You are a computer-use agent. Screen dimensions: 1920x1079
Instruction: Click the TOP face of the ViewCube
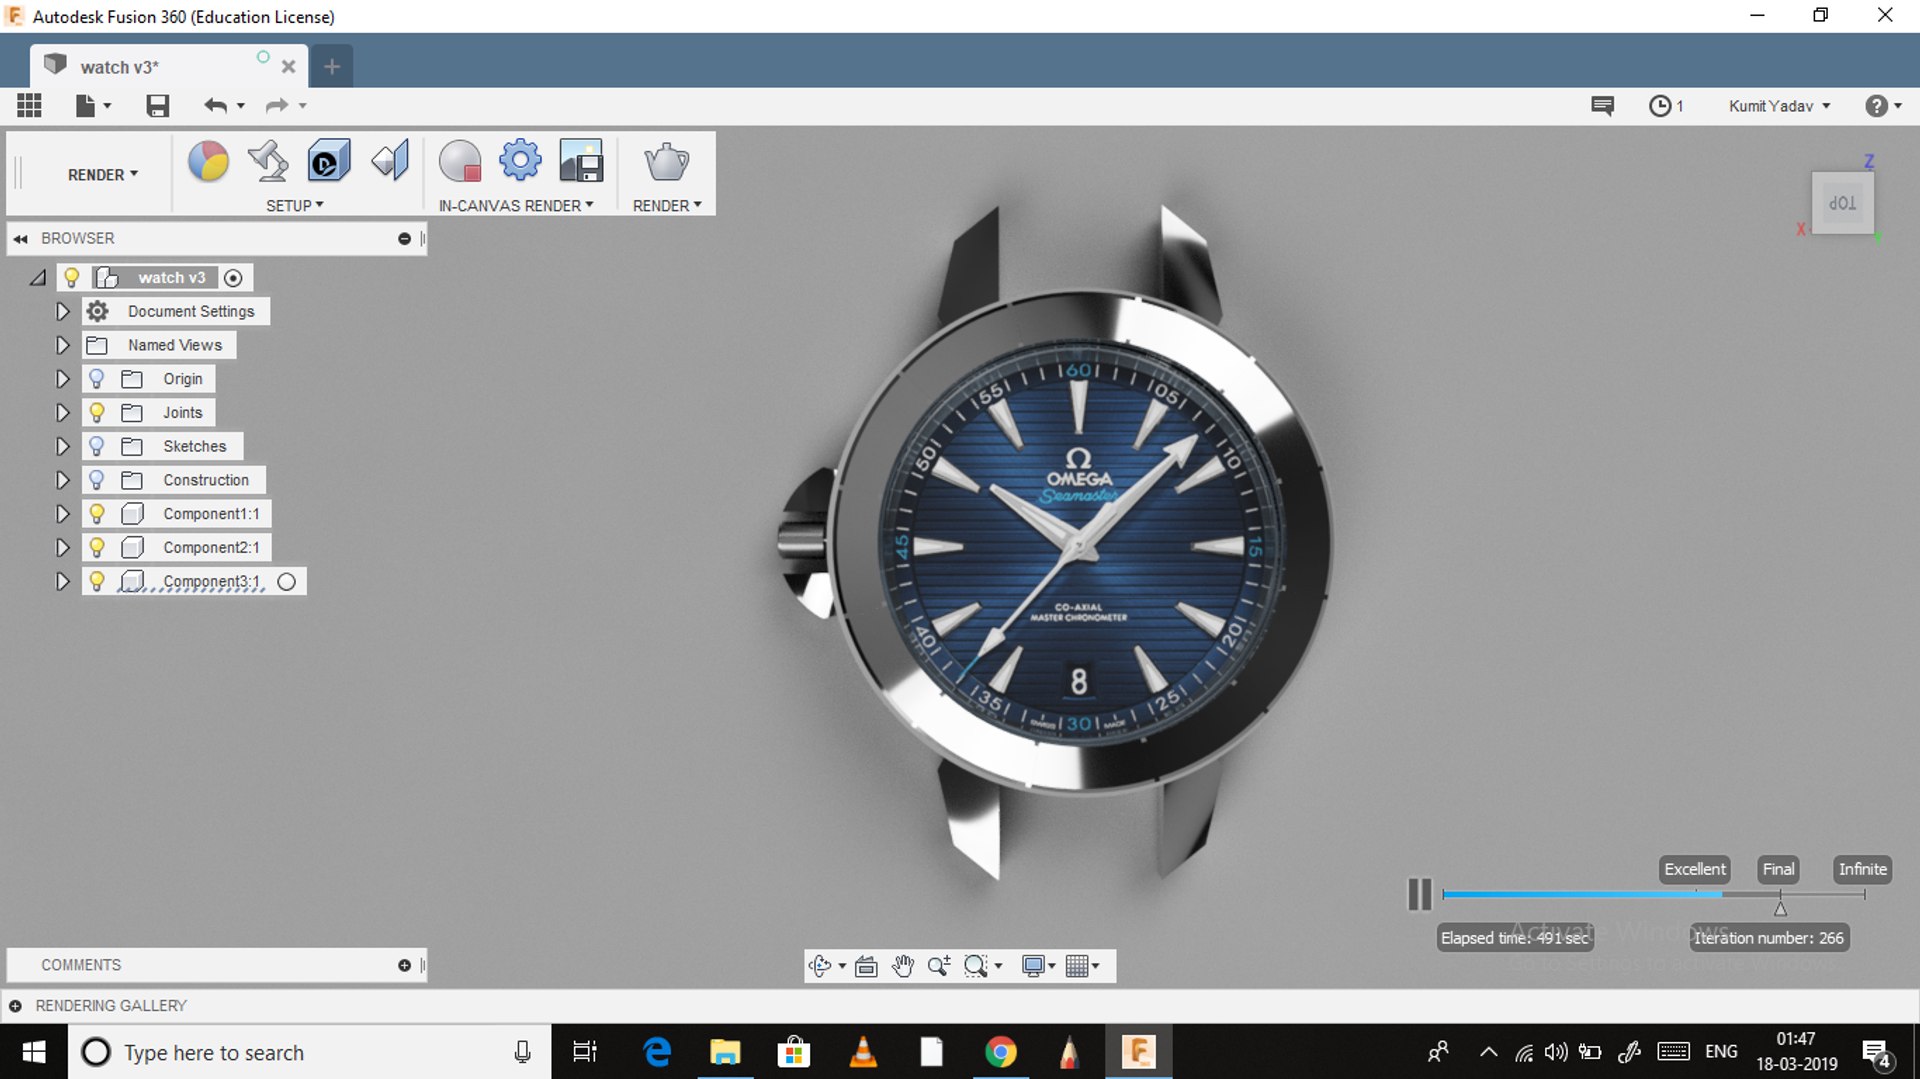pyautogui.click(x=1843, y=203)
